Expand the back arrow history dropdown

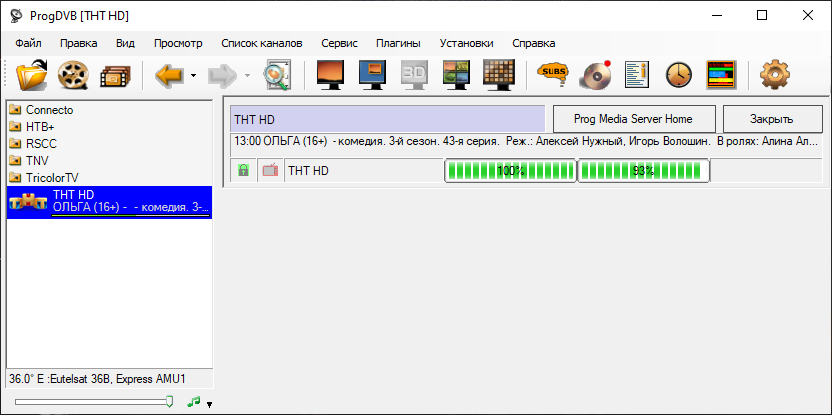[193, 75]
